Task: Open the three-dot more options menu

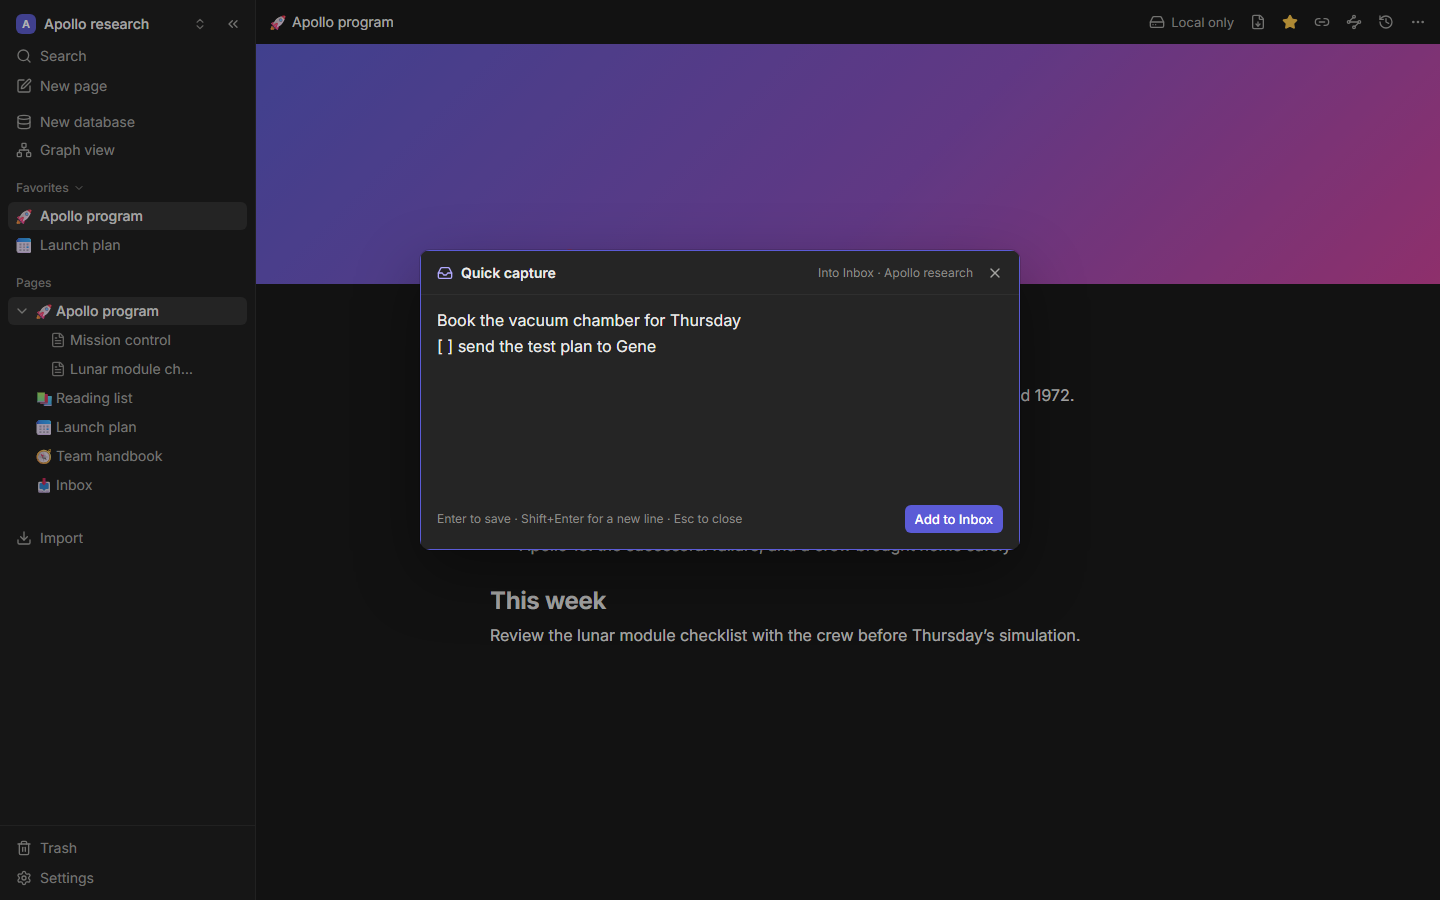Action: (x=1418, y=22)
